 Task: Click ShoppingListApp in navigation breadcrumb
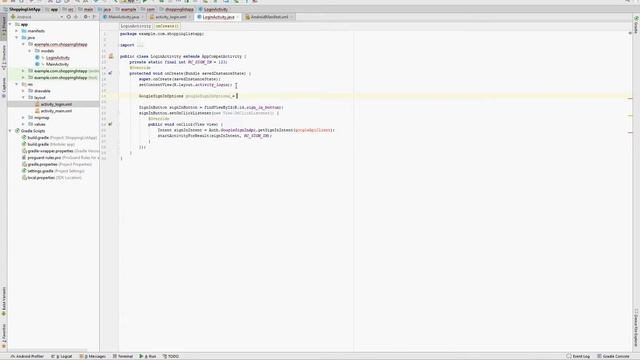24,9
